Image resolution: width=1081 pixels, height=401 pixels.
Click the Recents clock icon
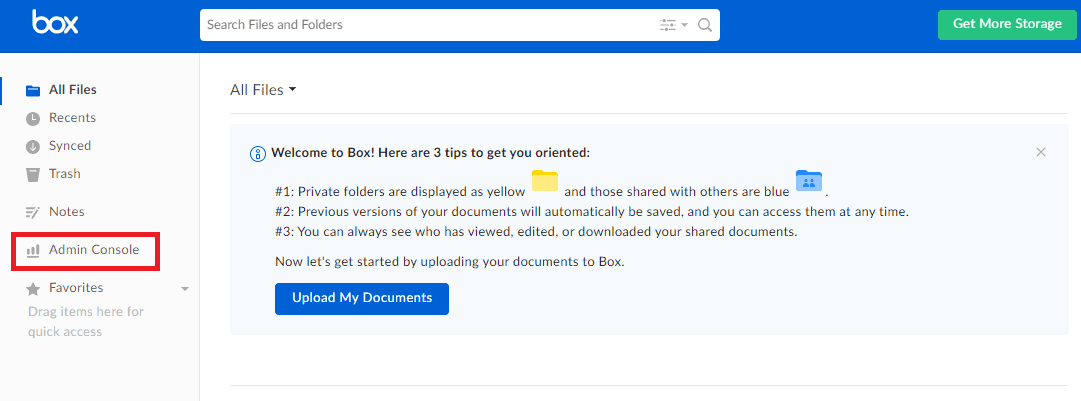coord(33,119)
